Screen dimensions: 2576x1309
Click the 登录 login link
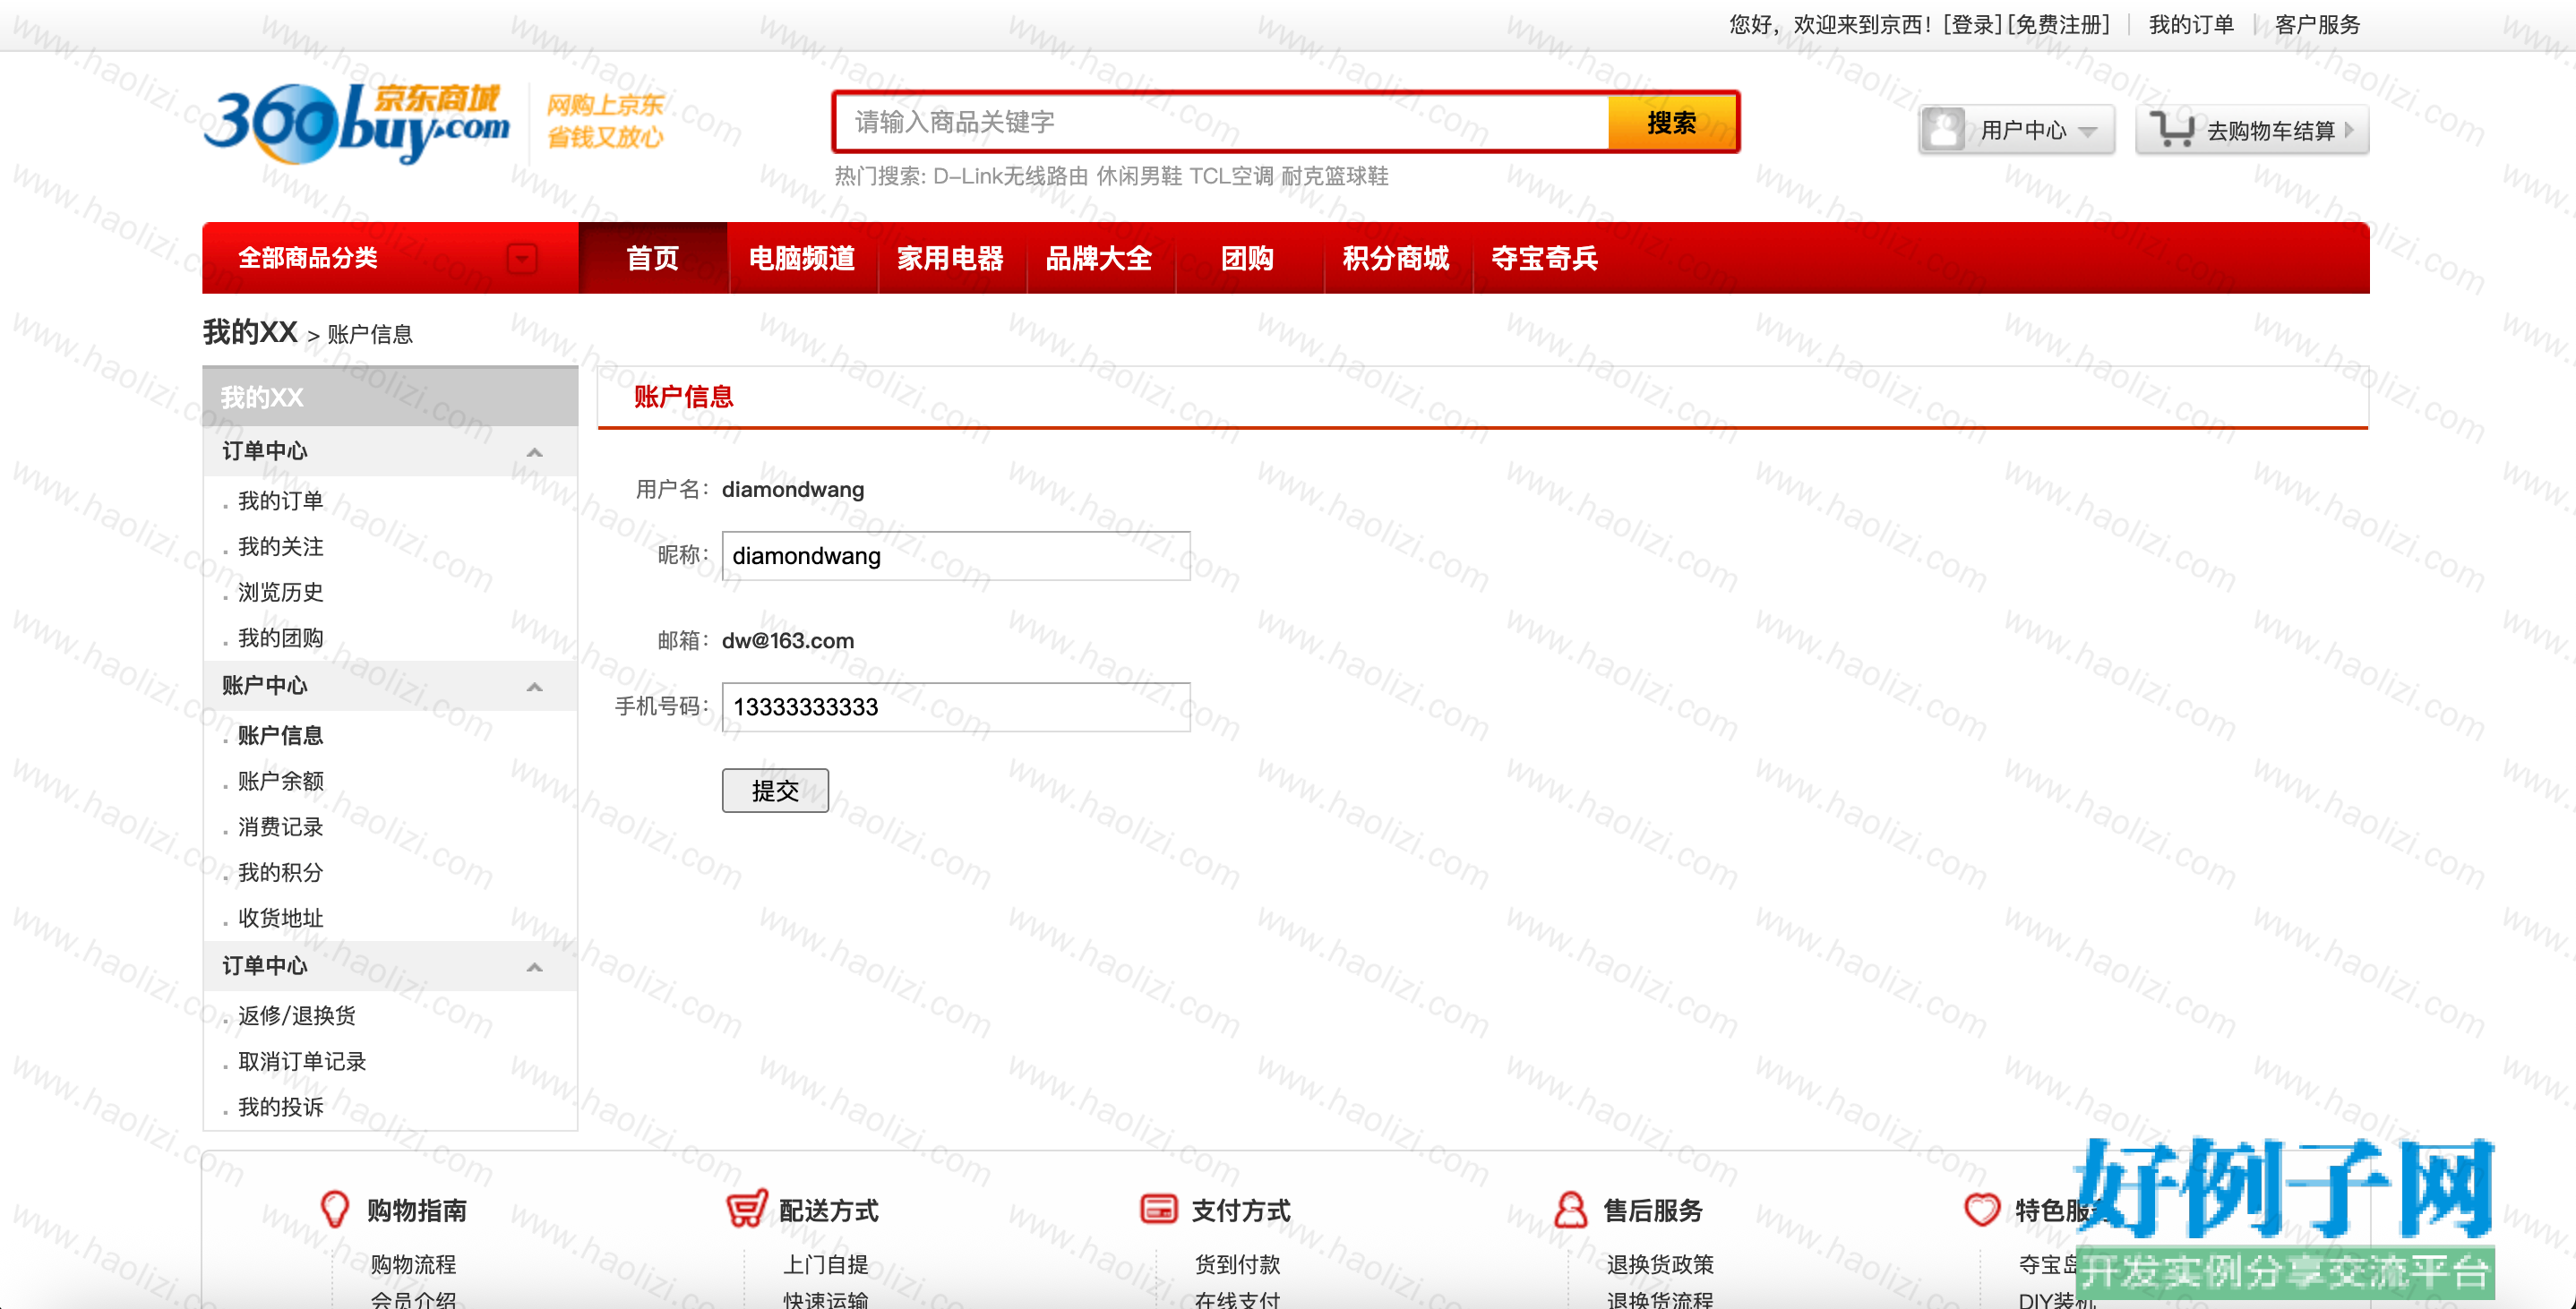[1974, 24]
